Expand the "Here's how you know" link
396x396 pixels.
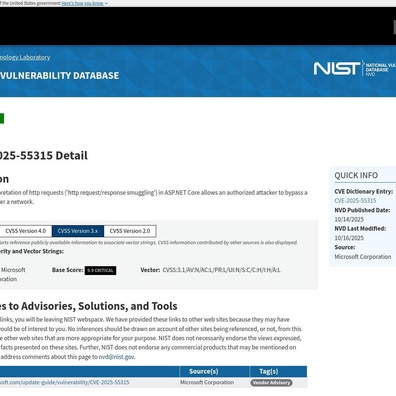(85, 3)
